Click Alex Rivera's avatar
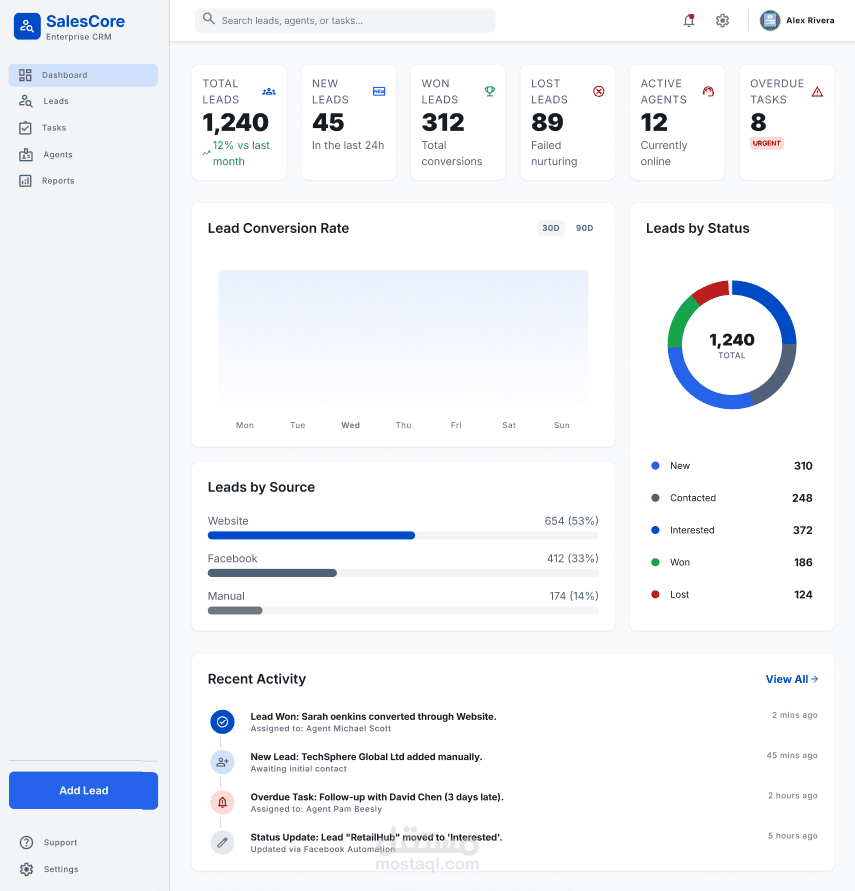 tap(770, 20)
